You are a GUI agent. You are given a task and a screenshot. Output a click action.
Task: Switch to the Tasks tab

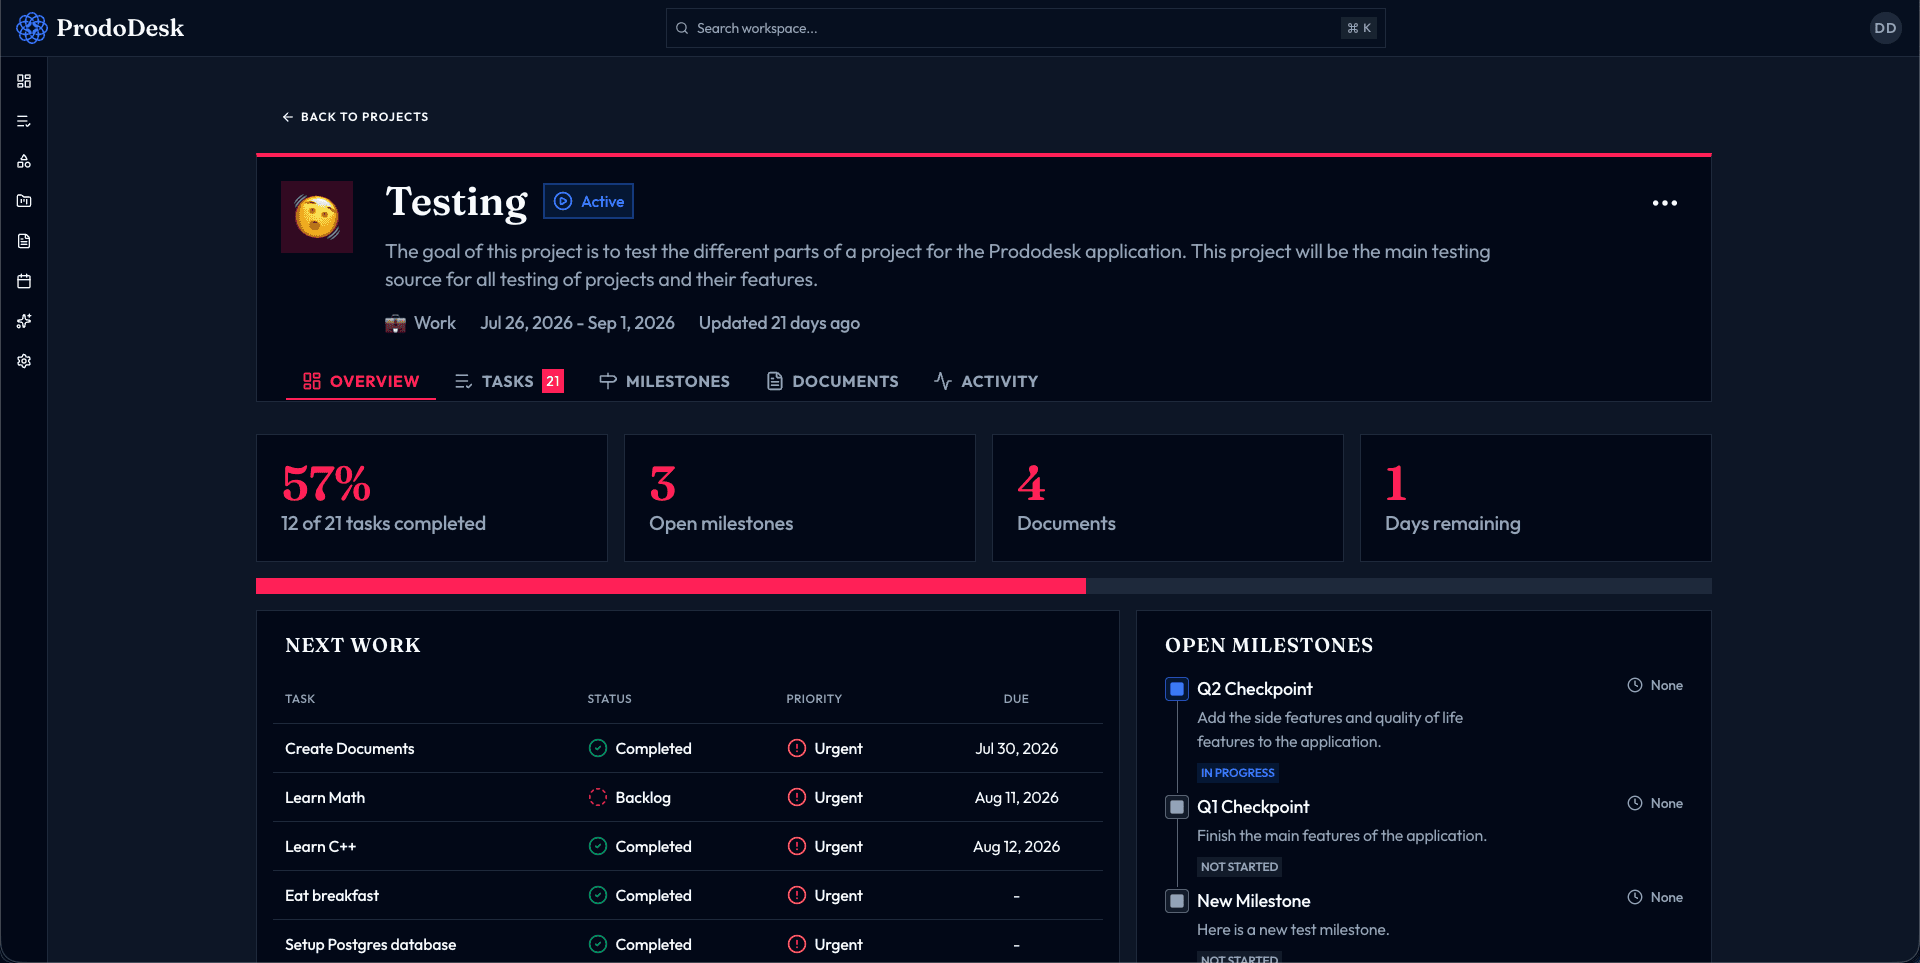[x=509, y=381]
